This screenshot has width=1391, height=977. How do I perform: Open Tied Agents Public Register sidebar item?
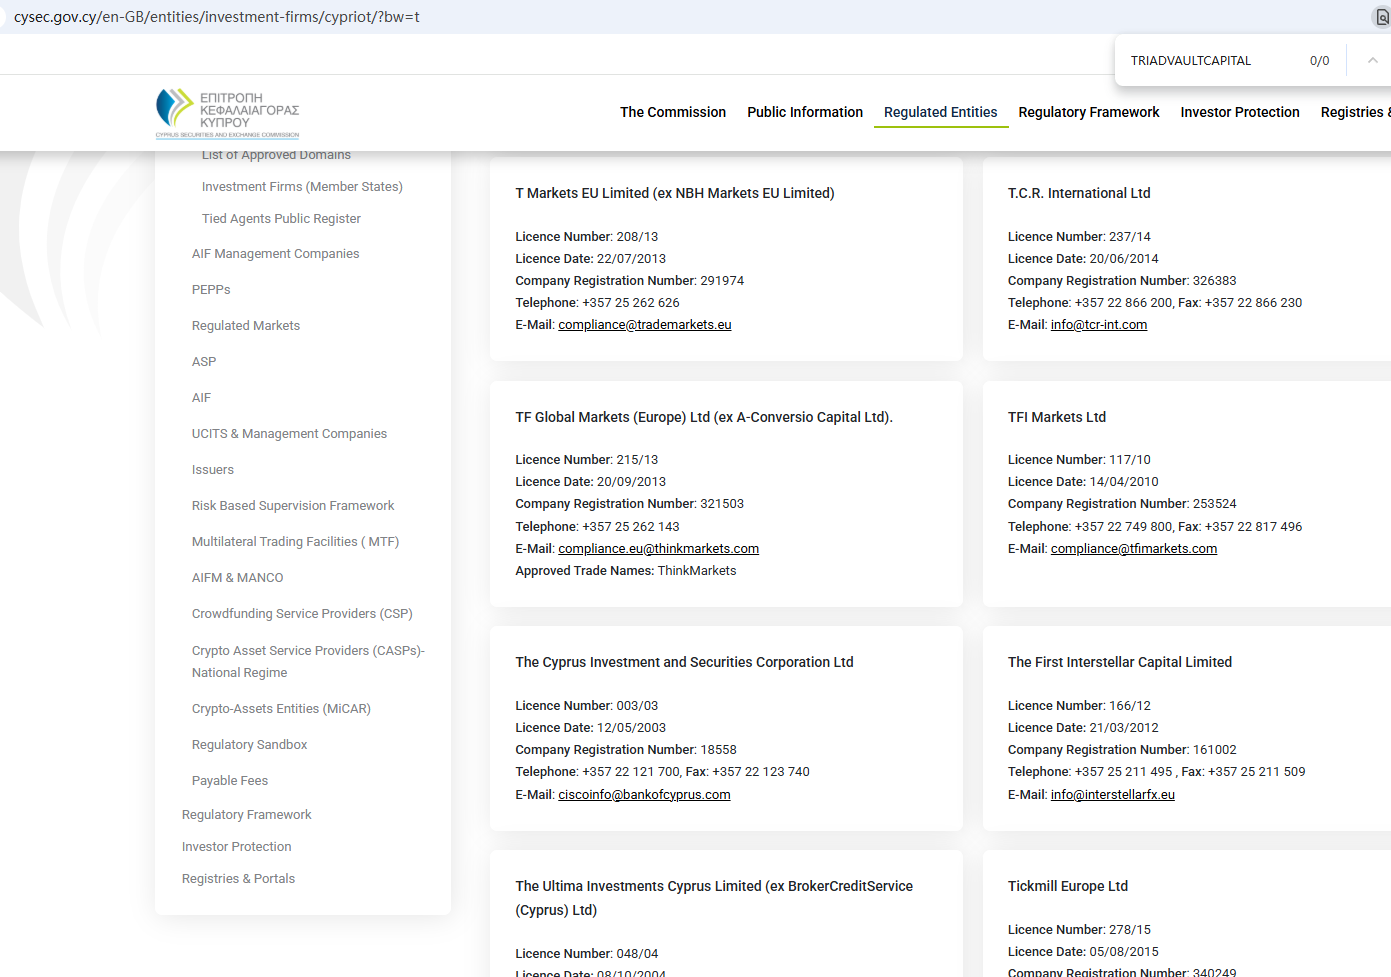point(281,219)
